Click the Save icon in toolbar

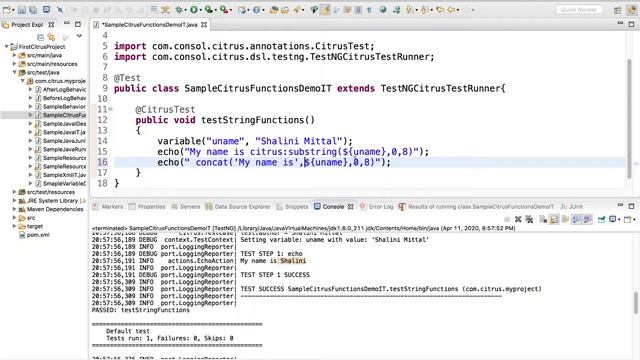22,10
